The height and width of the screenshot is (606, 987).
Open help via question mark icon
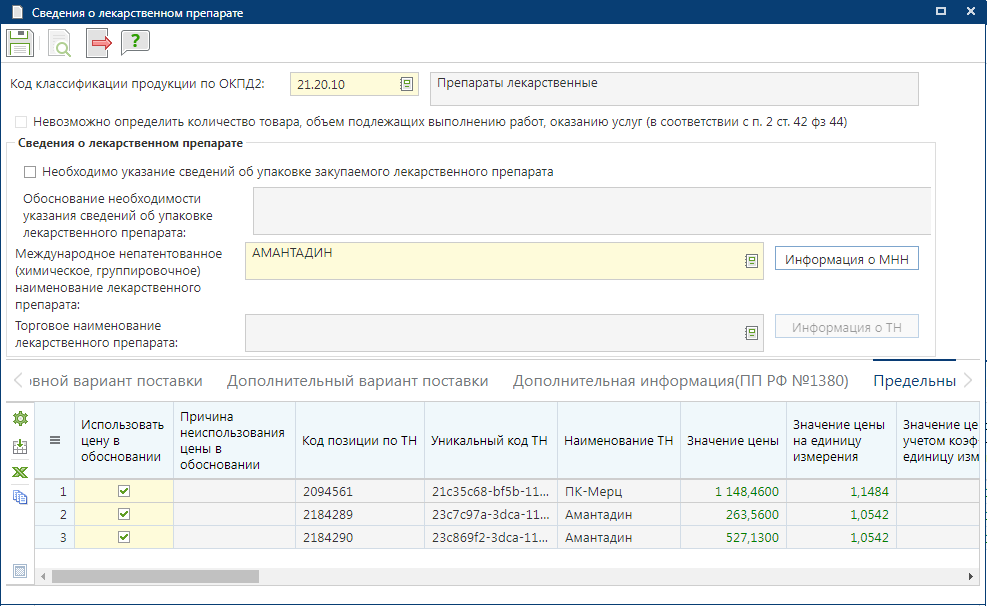135,42
